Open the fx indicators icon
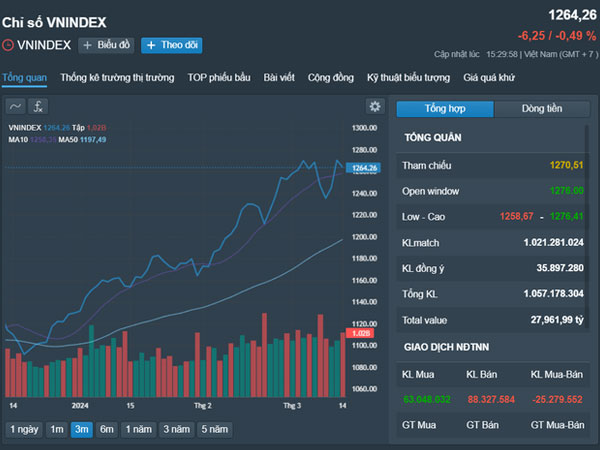The image size is (600, 450). 38,106
